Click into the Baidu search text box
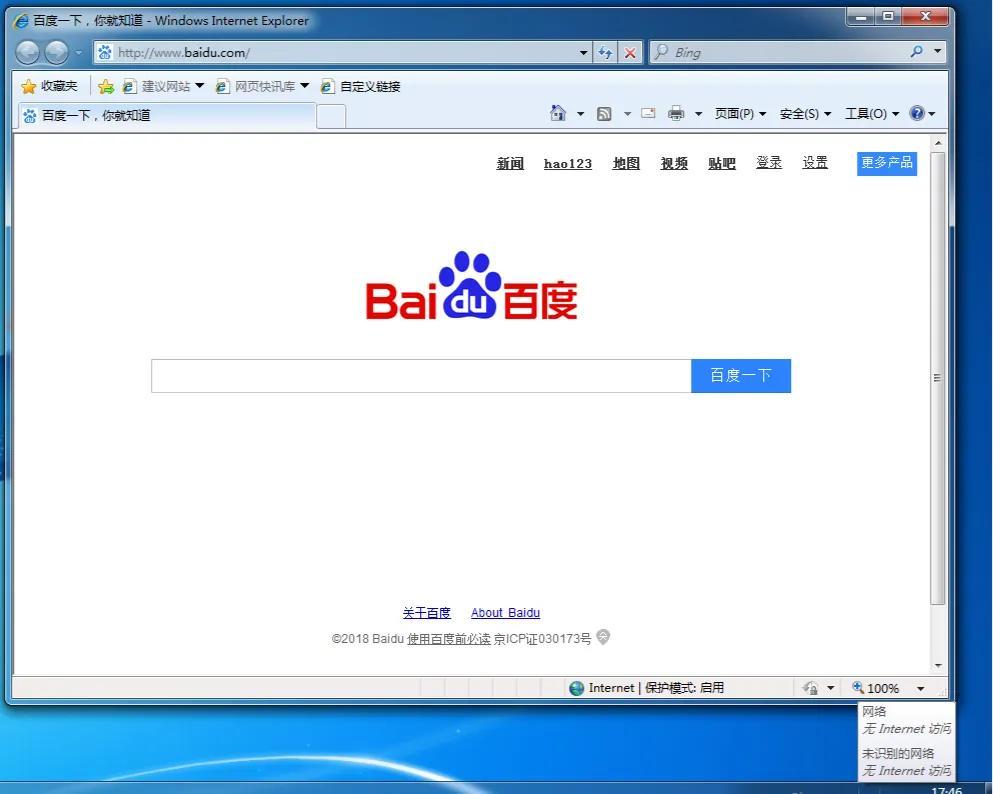The height and width of the screenshot is (794, 993). pos(421,376)
